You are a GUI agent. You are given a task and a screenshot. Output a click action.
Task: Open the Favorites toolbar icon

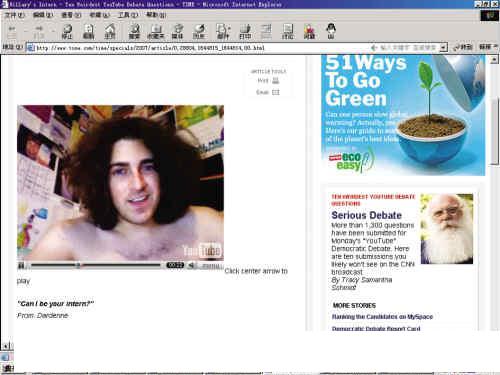[156, 32]
